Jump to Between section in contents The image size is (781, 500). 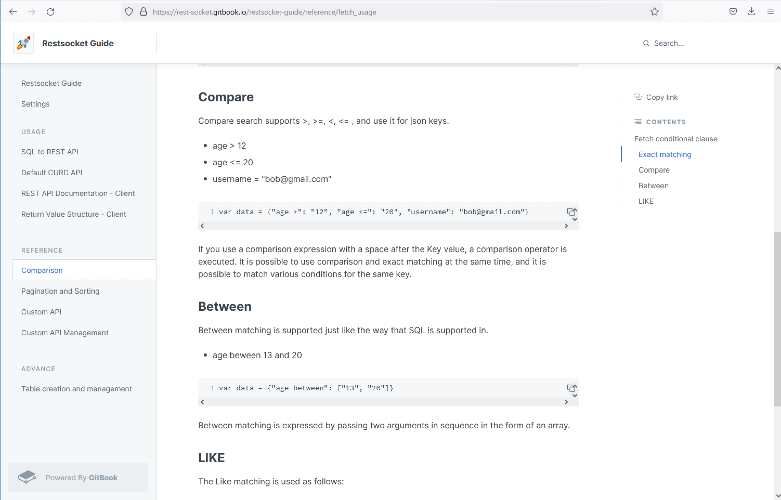[x=653, y=186]
